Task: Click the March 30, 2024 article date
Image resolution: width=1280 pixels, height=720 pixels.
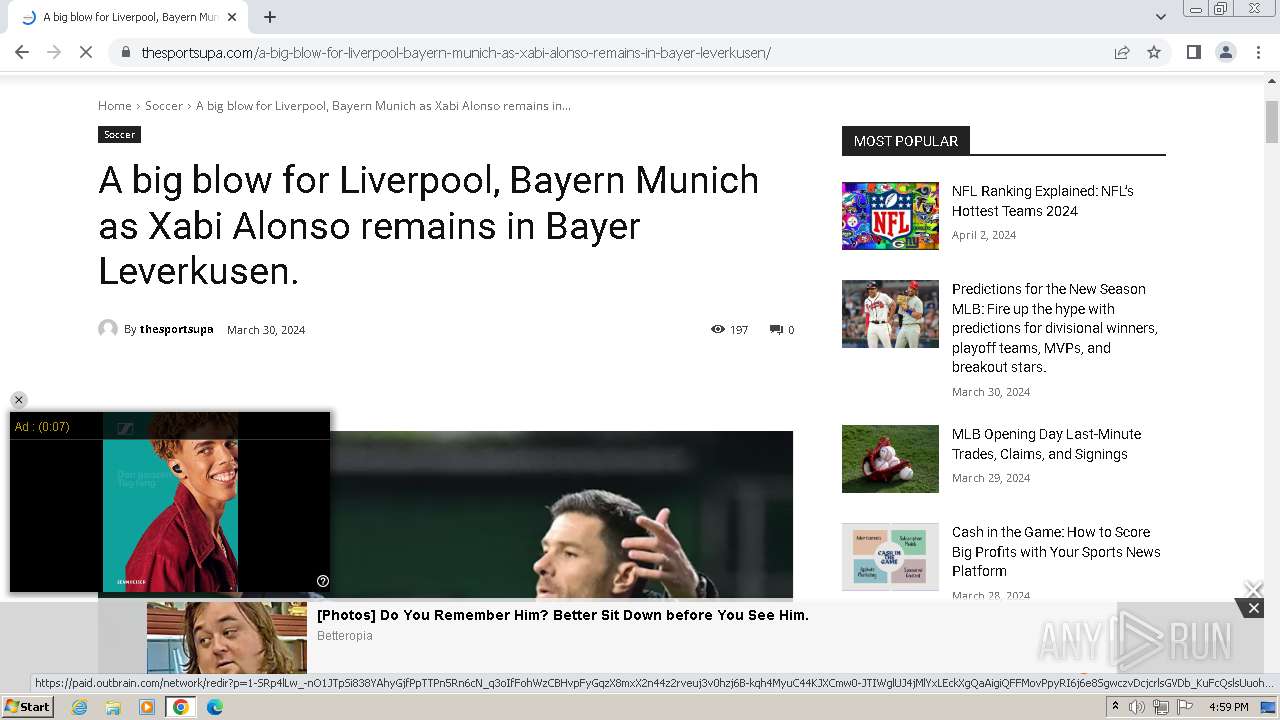Action: coord(266,330)
